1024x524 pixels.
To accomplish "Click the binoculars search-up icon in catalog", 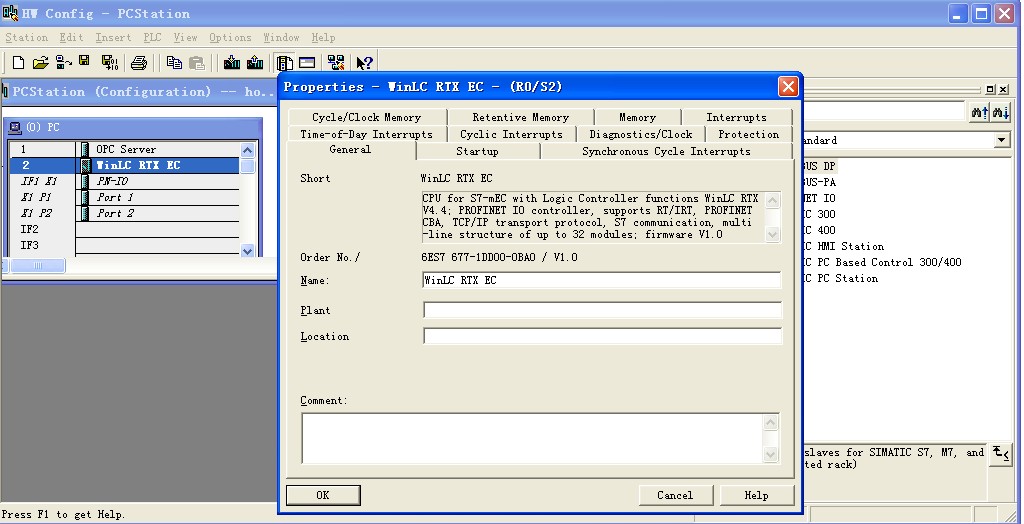I will (x=979, y=112).
